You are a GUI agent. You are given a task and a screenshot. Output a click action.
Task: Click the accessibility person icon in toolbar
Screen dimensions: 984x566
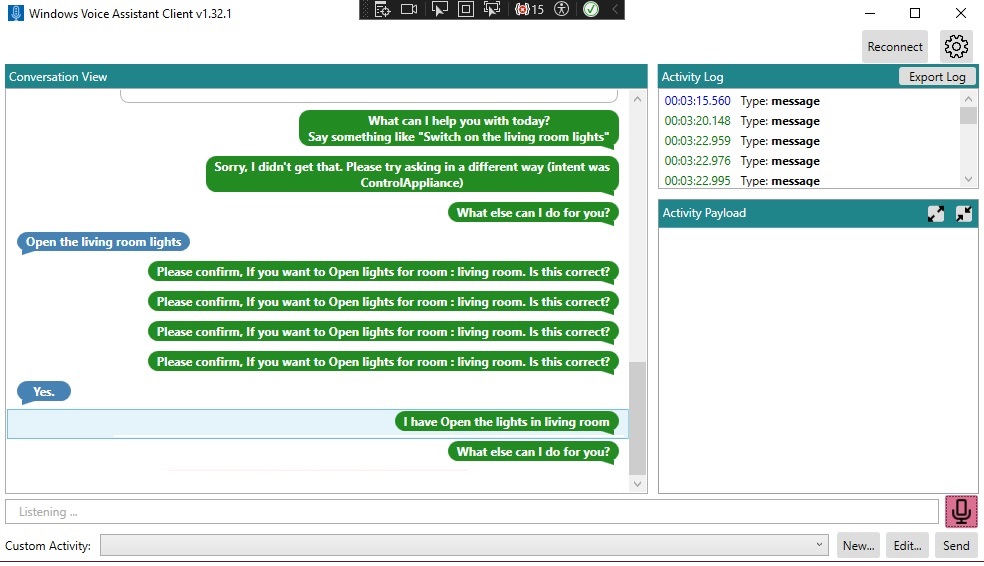[562, 9]
